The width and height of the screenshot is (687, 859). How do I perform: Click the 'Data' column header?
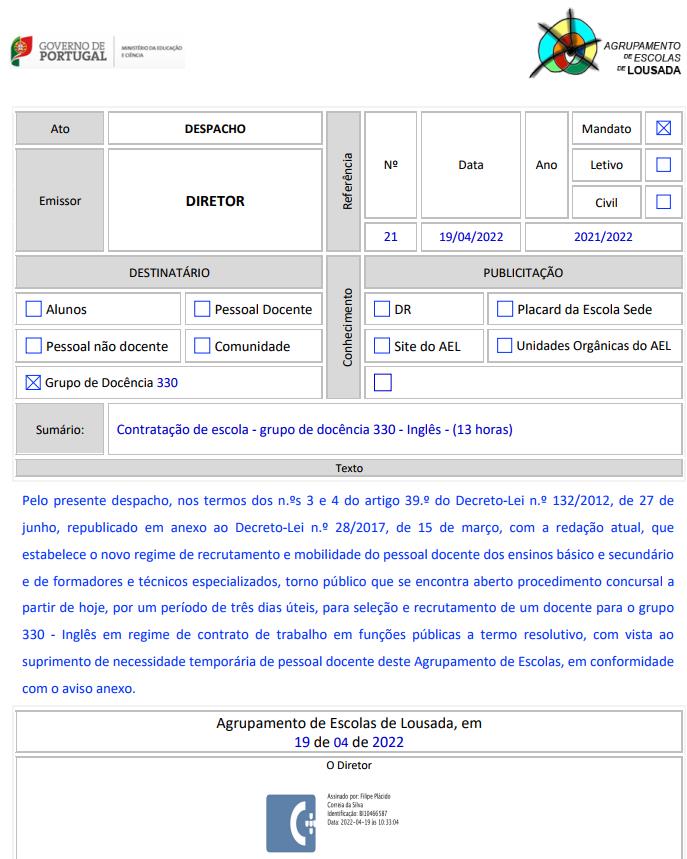coord(471,165)
